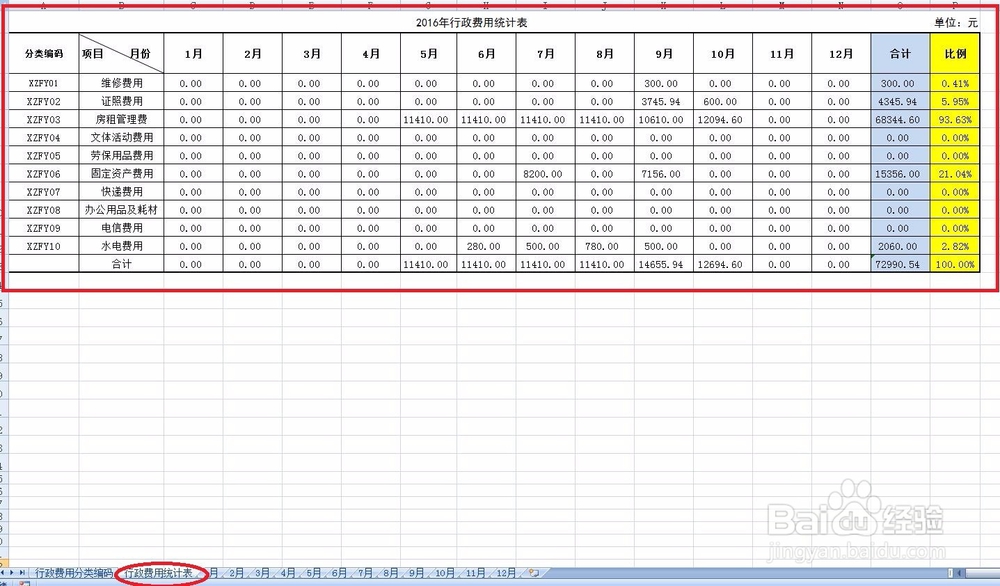Viewport: 1000px width, 586px height.
Task: Click the 21.04% ratio cell
Action: 955,173
